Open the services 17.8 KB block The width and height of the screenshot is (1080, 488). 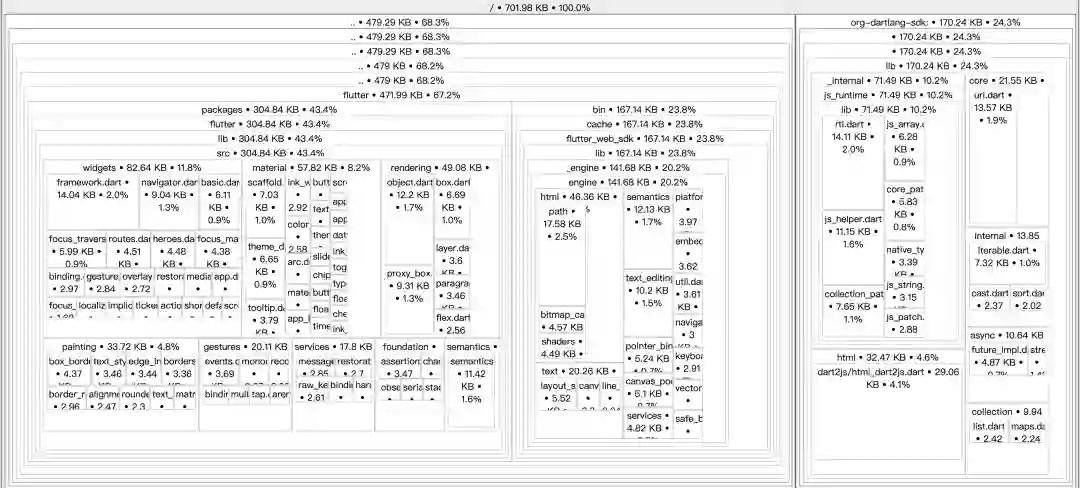pyautogui.click(x=333, y=347)
